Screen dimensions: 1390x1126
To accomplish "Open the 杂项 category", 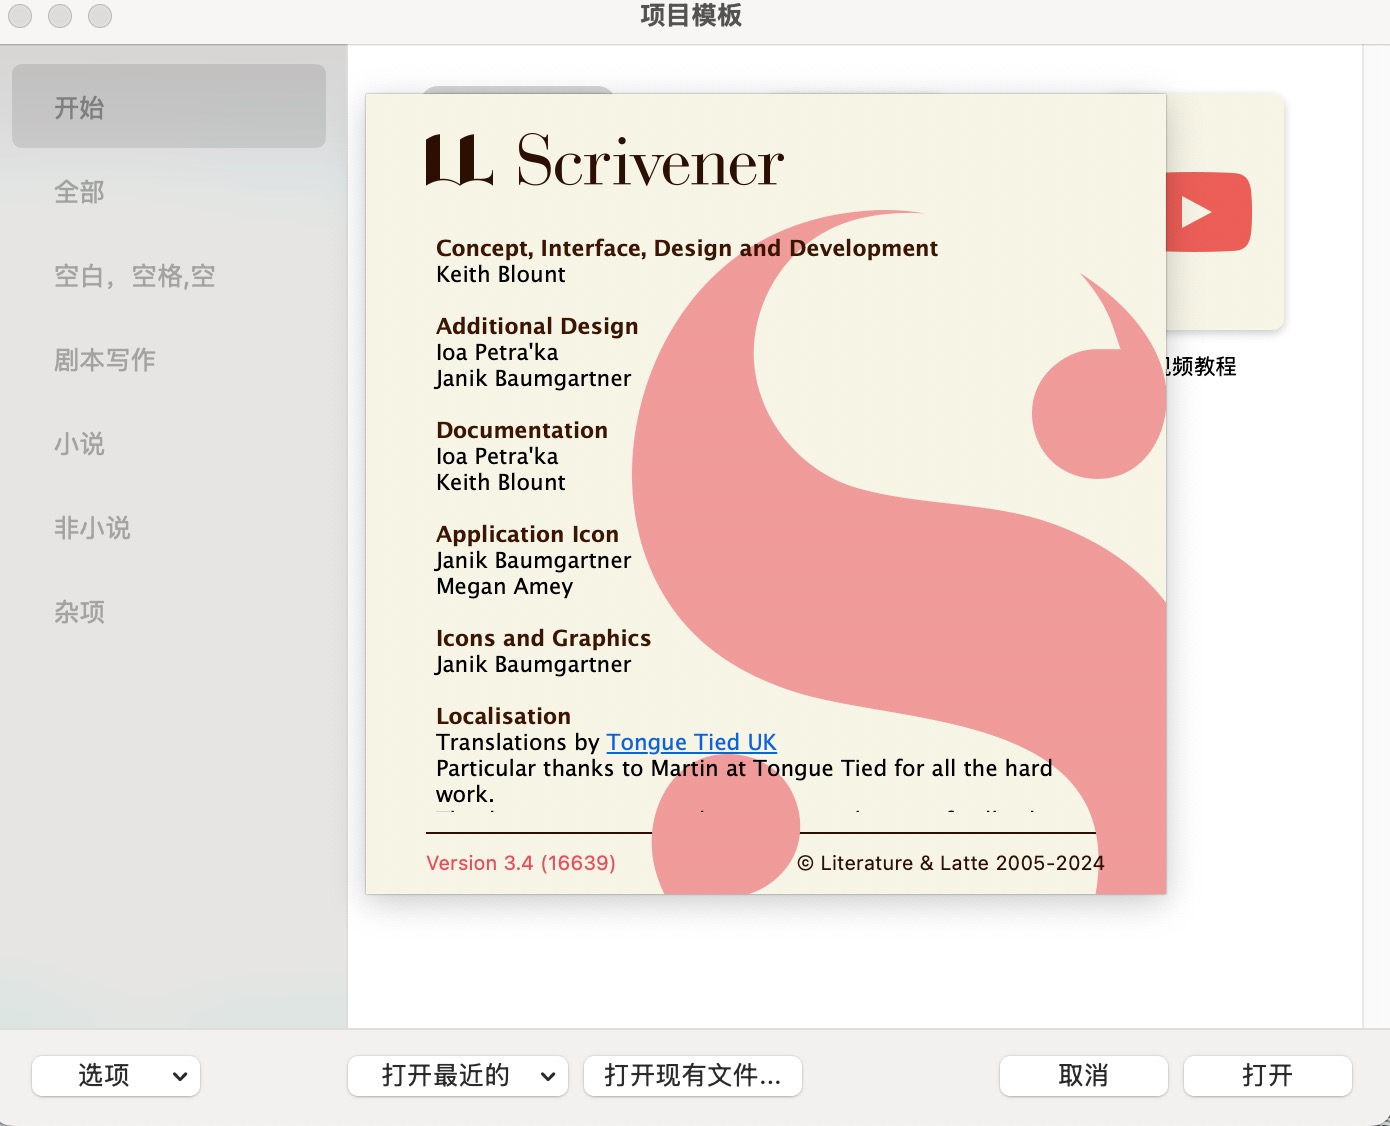I will coord(169,611).
